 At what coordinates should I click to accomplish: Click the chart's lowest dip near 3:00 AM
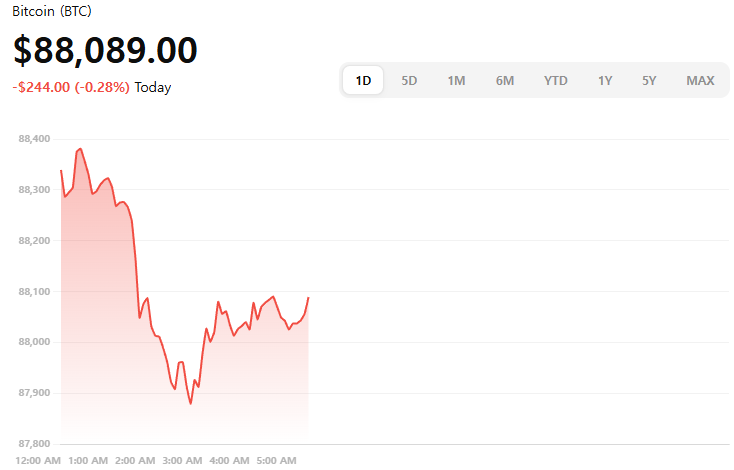190,403
